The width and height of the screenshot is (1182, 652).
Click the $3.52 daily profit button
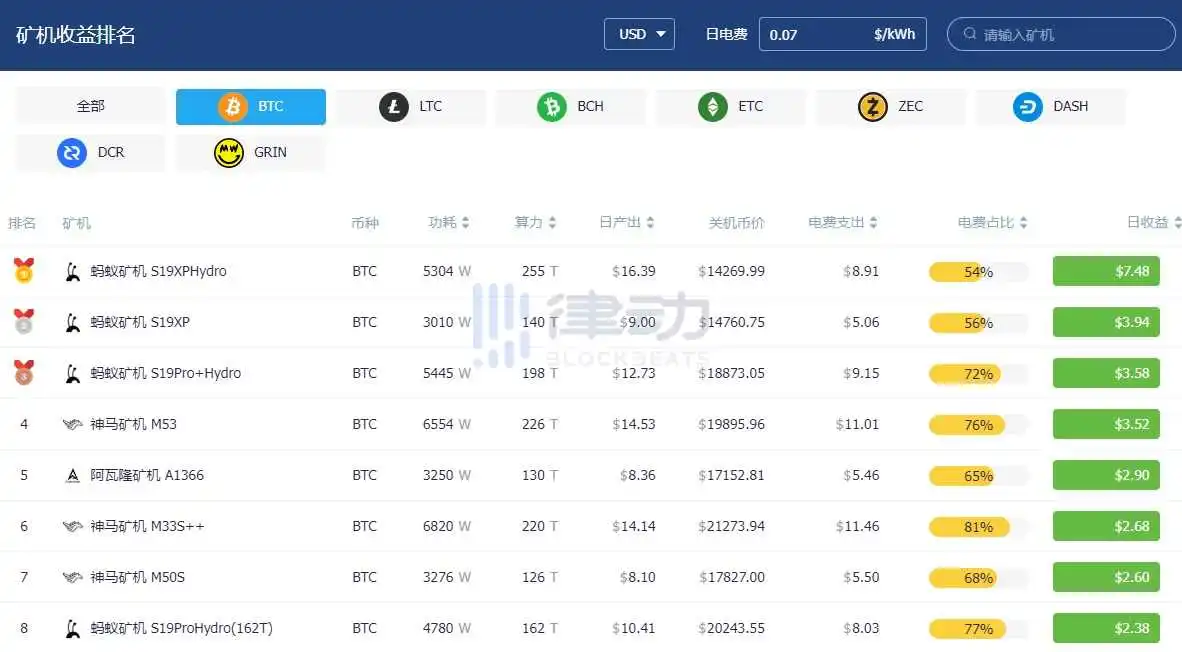(1106, 424)
